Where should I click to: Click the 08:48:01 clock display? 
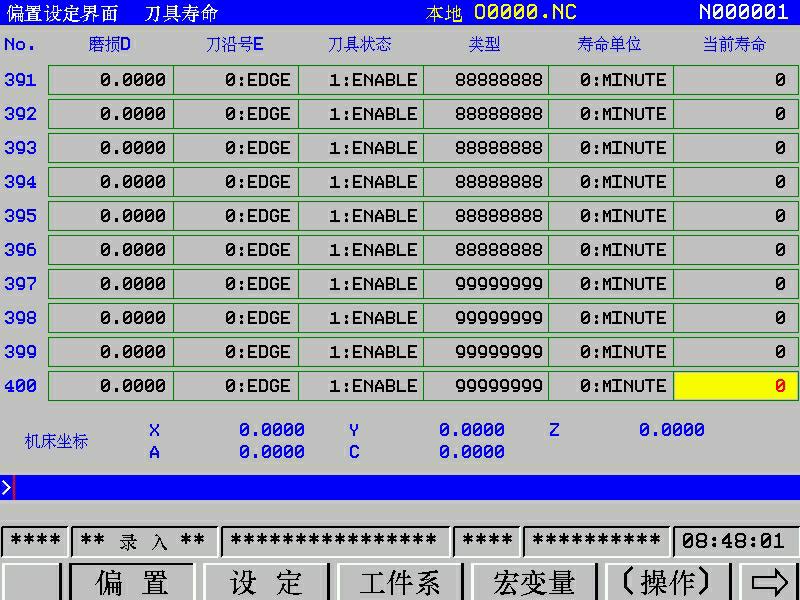(733, 541)
